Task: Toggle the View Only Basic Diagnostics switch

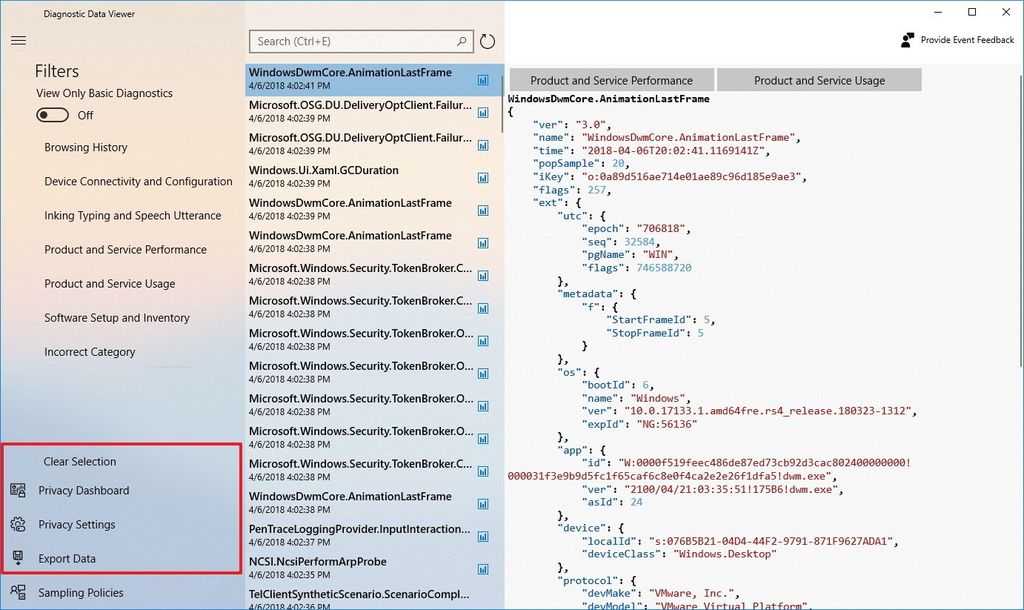Action: (x=52, y=115)
